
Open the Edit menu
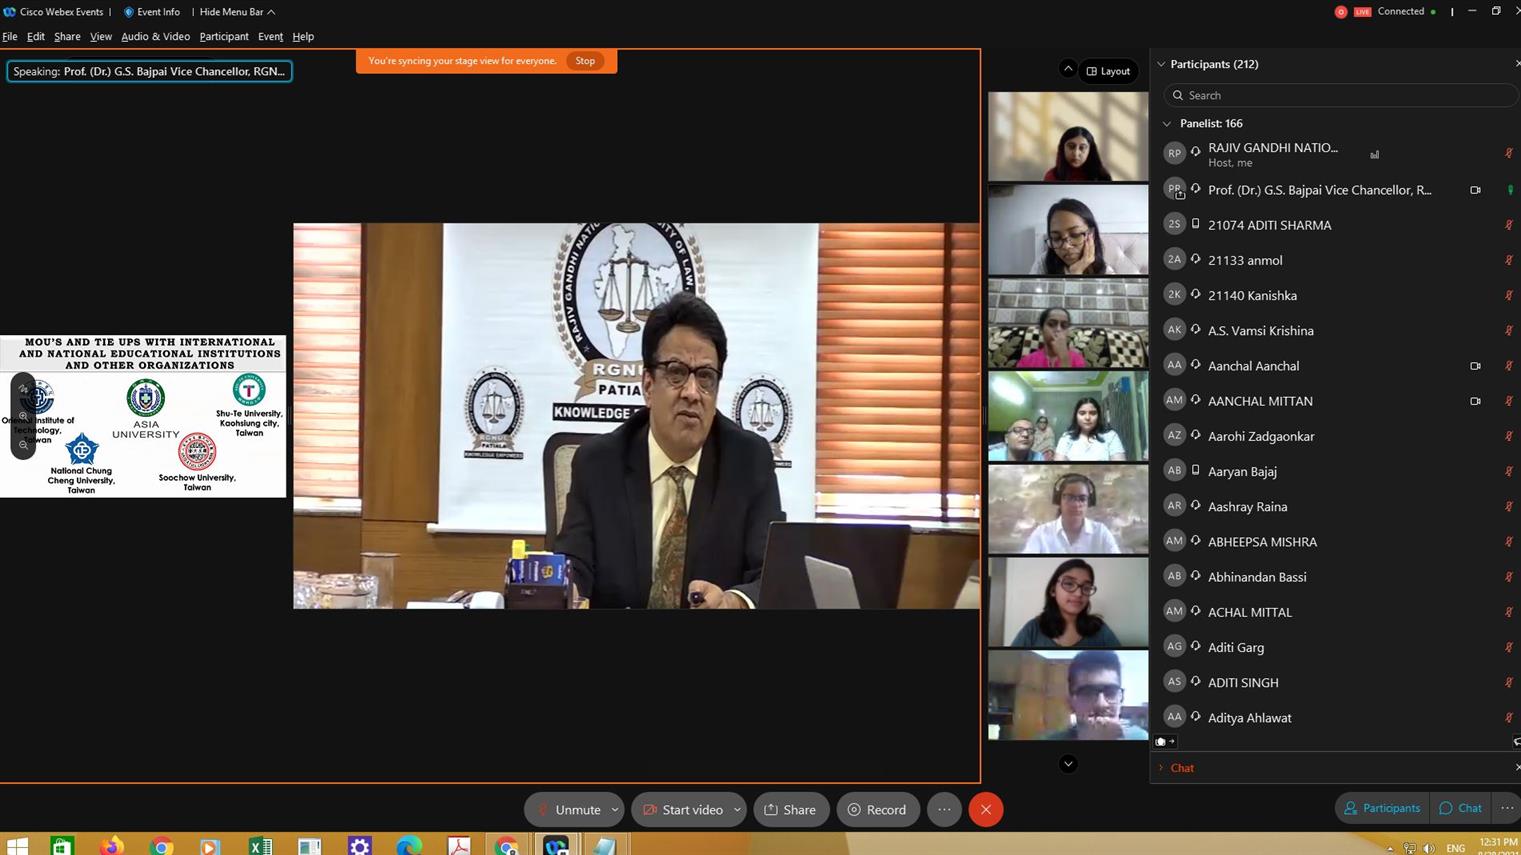pyautogui.click(x=36, y=37)
